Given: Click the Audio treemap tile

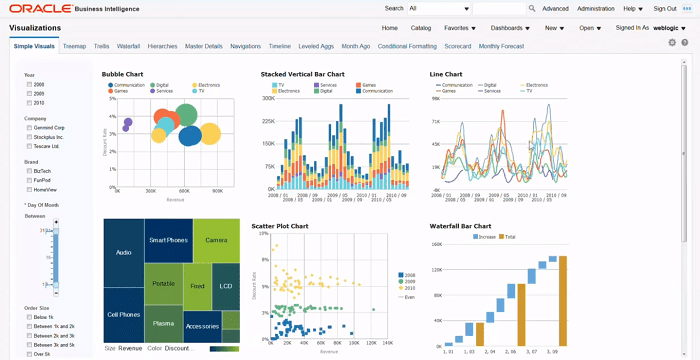Looking at the screenshot, I should pos(124,253).
